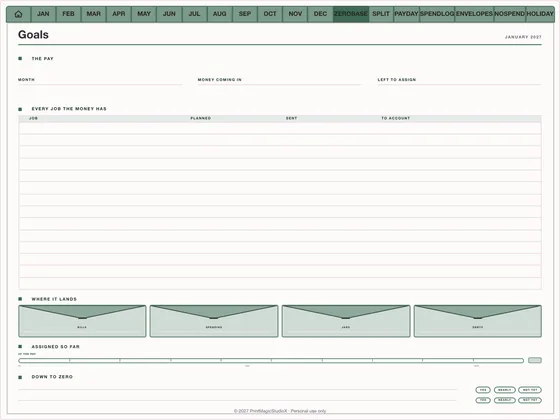Open the SPENDLOG tab
Viewport: 560px width, 420px height.
pyautogui.click(x=437, y=14)
